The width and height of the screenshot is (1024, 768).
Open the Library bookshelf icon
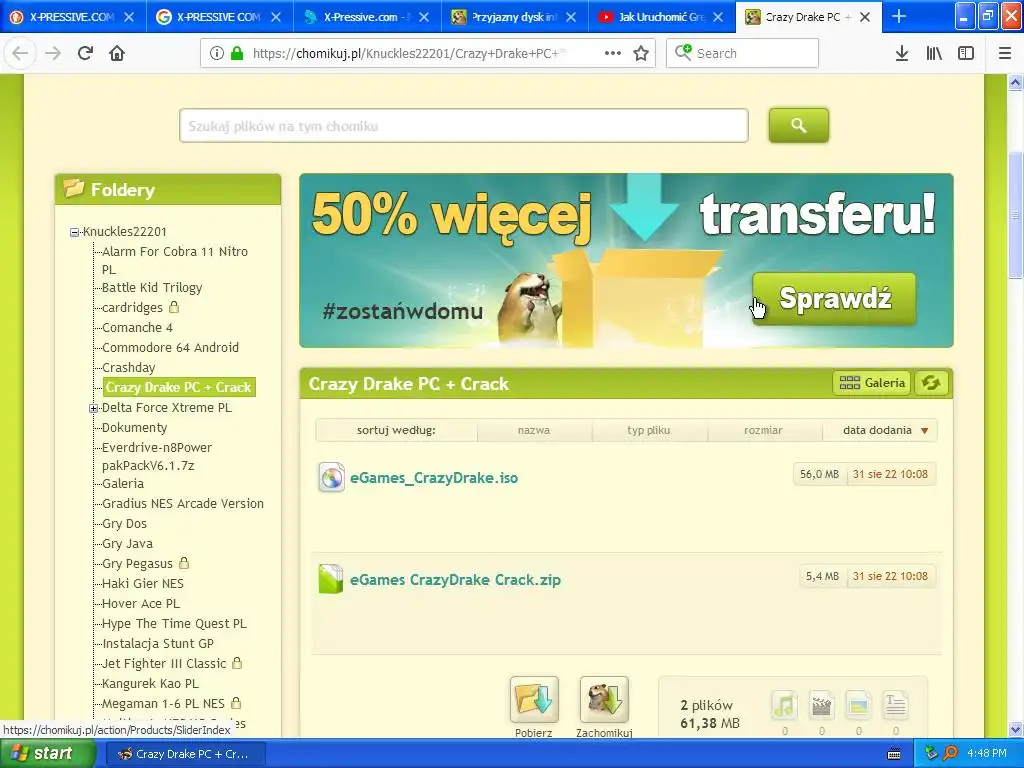pyautogui.click(x=934, y=54)
